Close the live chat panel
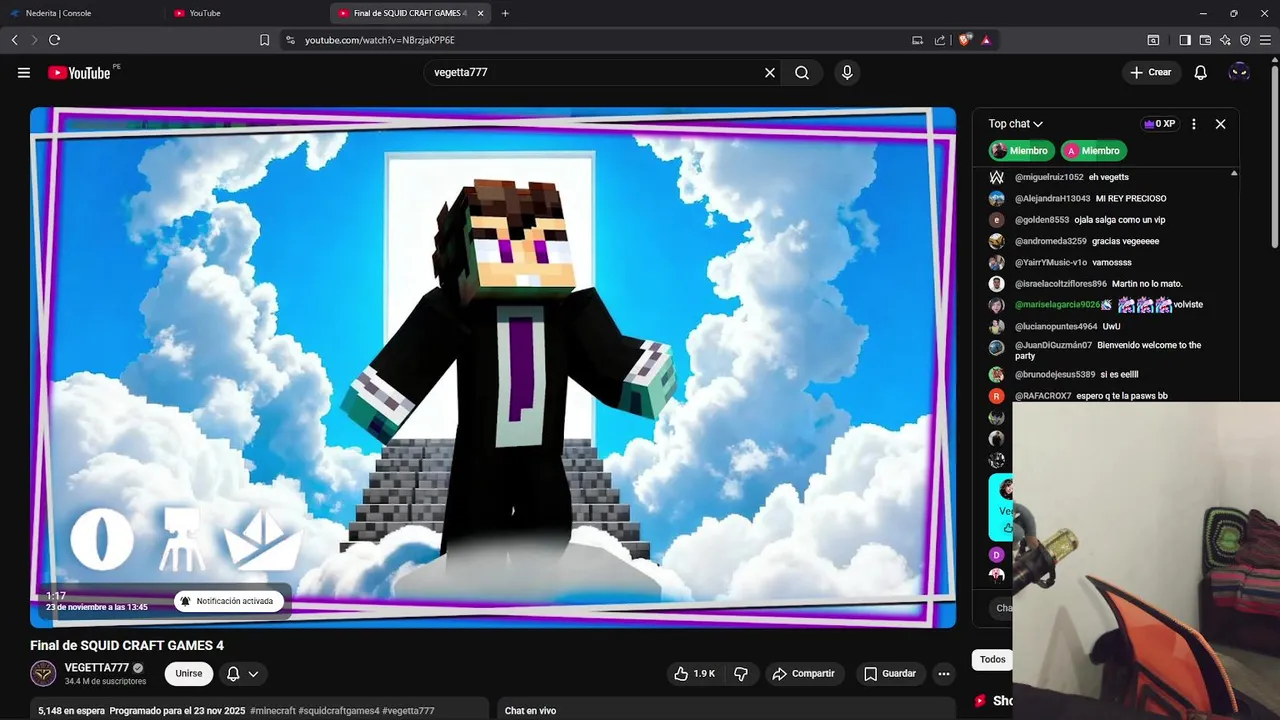Viewport: 1280px width, 720px height. [1220, 124]
